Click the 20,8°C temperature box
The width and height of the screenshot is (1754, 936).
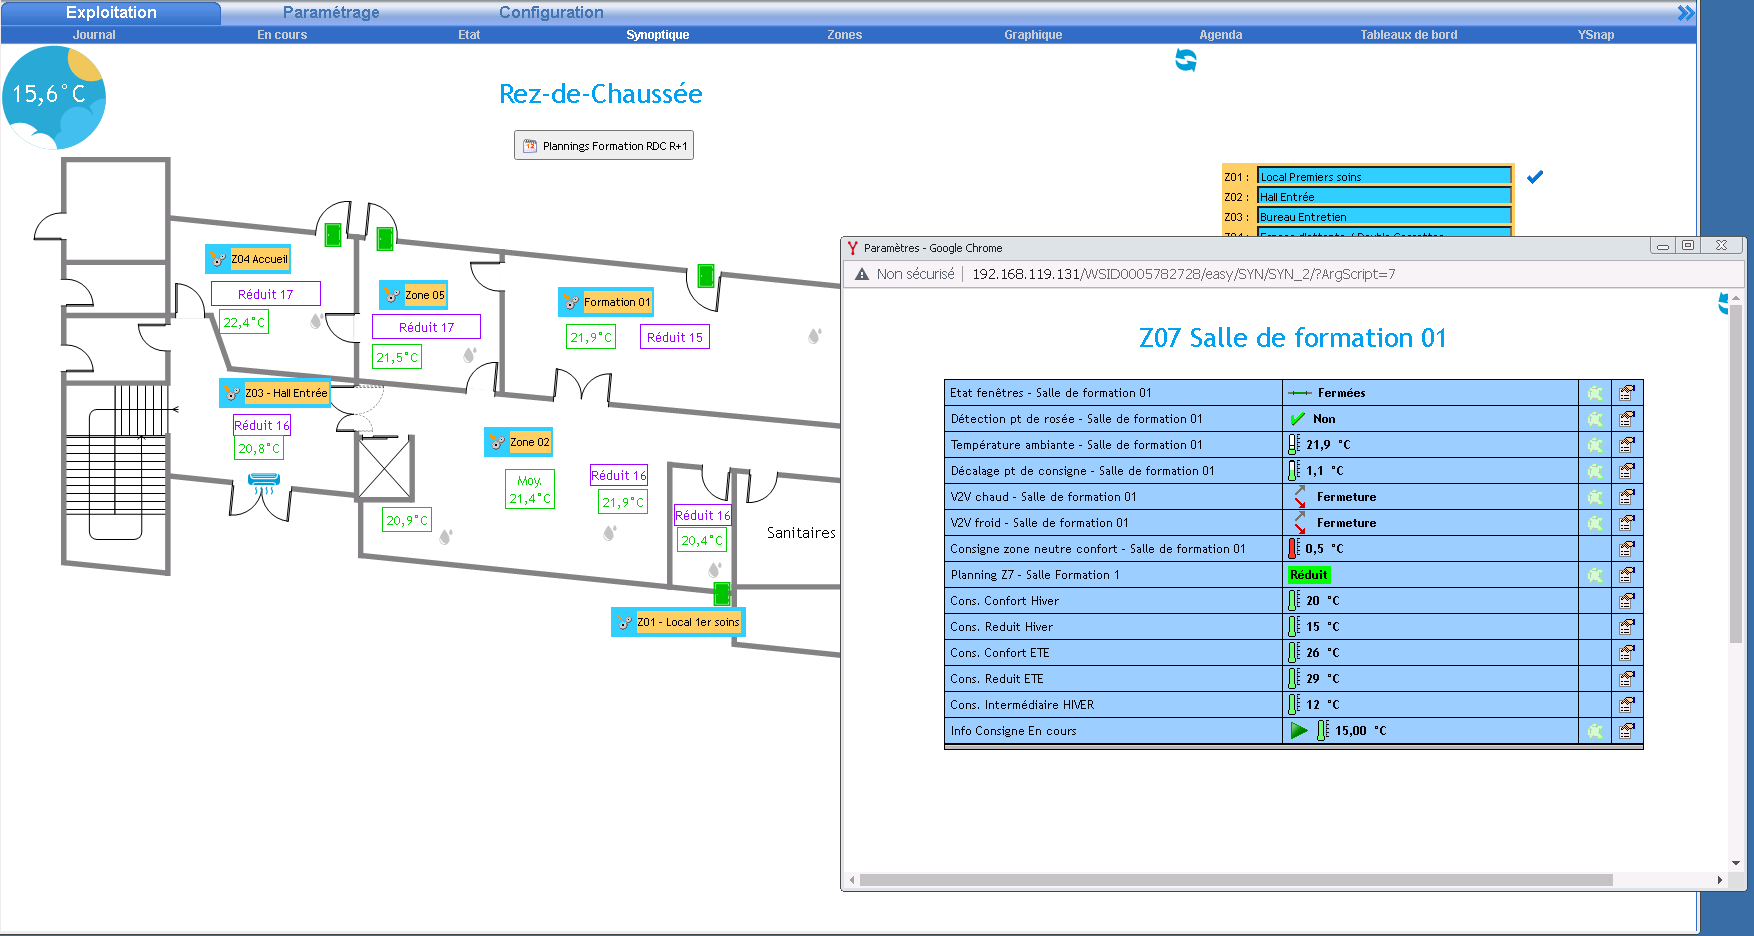[x=259, y=449]
